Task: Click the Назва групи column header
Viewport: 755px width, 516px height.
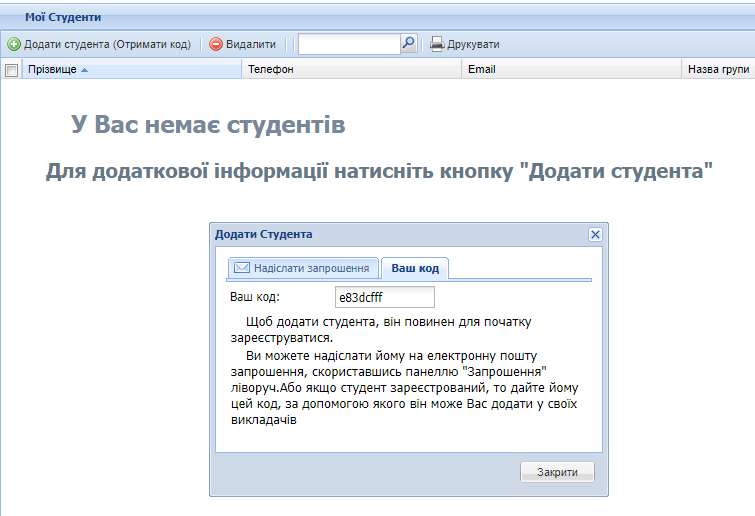Action: 718,69
